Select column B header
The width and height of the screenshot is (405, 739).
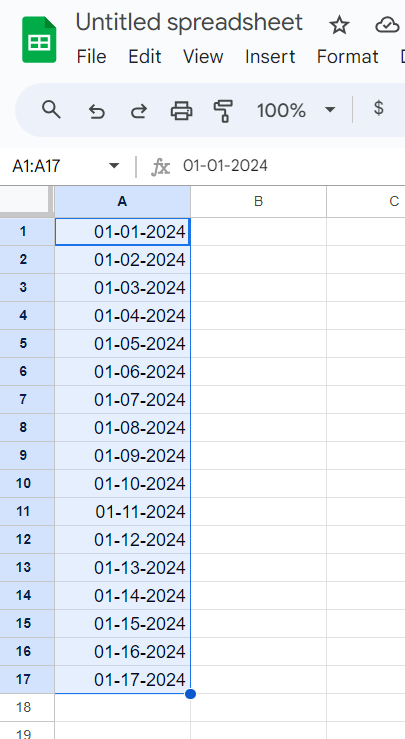point(258,201)
